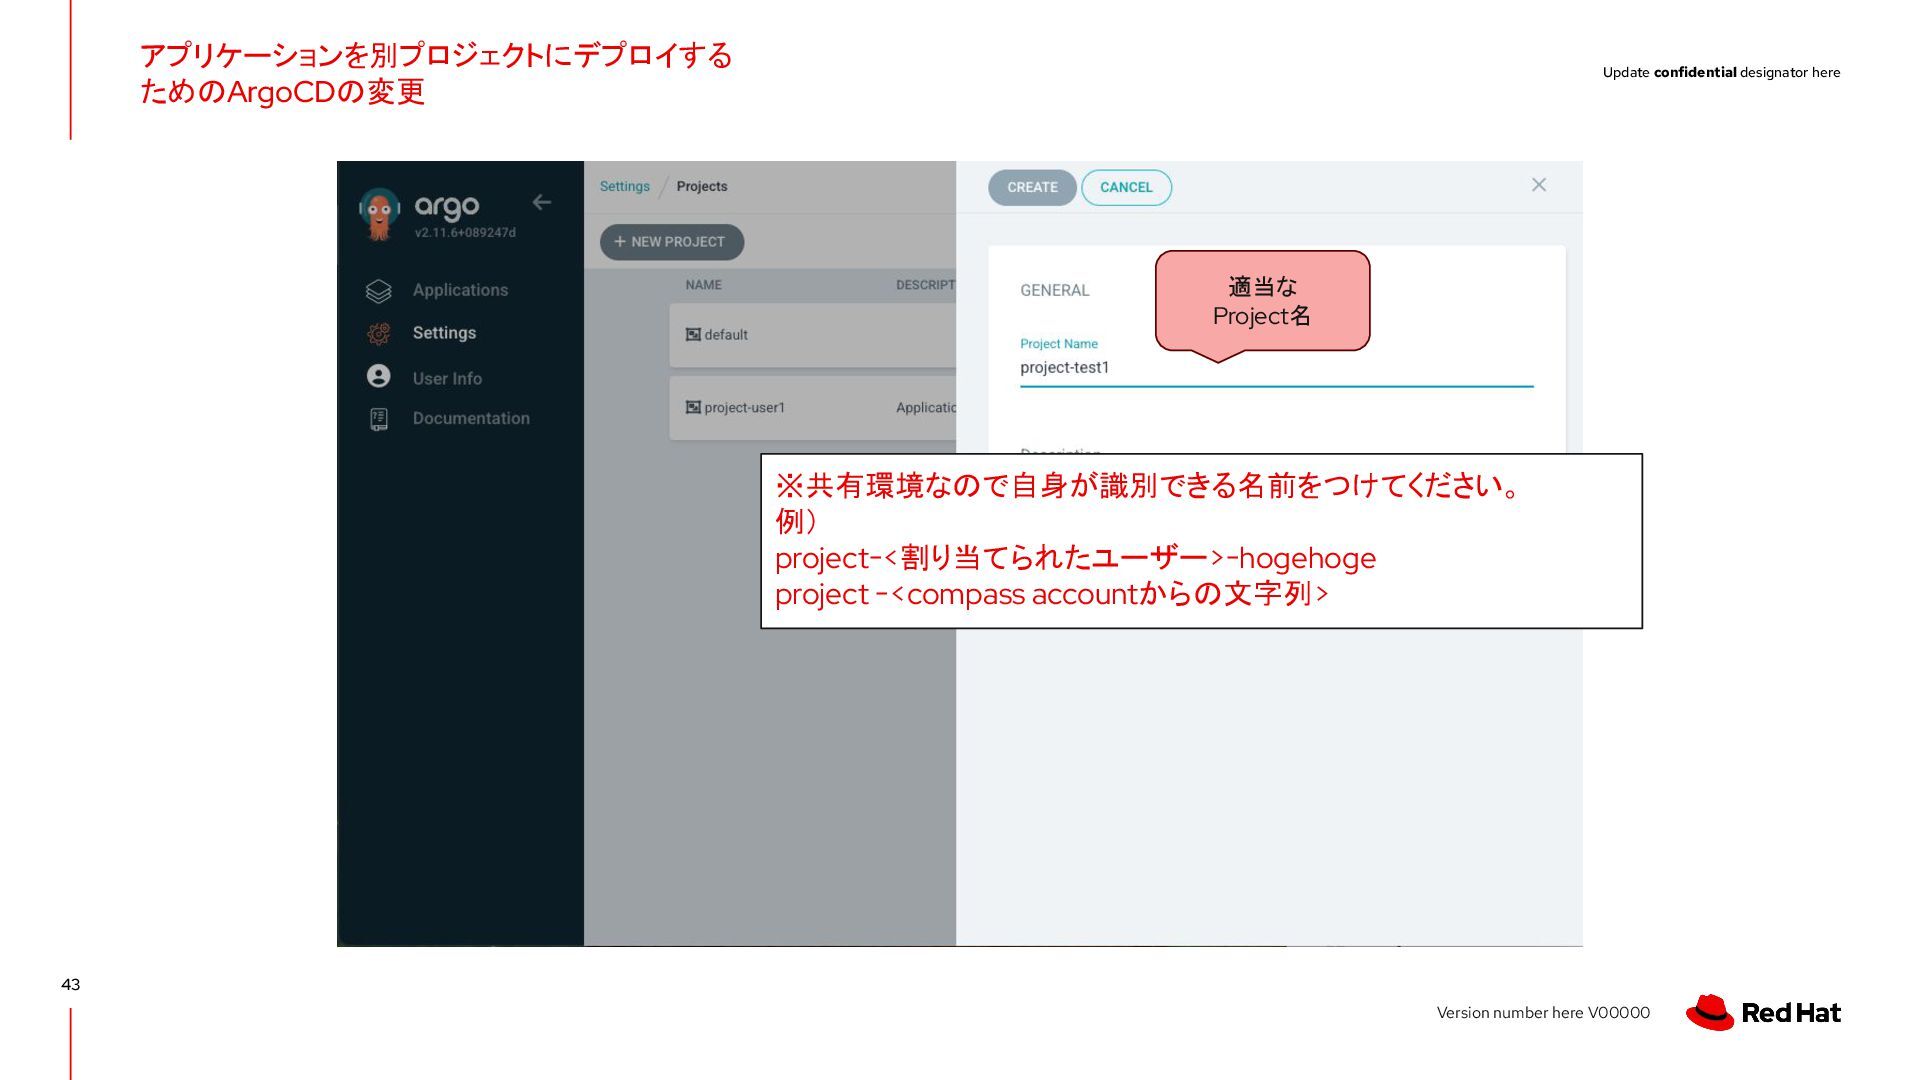Open Documentation in the sidebar
Viewport: 1920px width, 1080px height.
click(x=471, y=418)
